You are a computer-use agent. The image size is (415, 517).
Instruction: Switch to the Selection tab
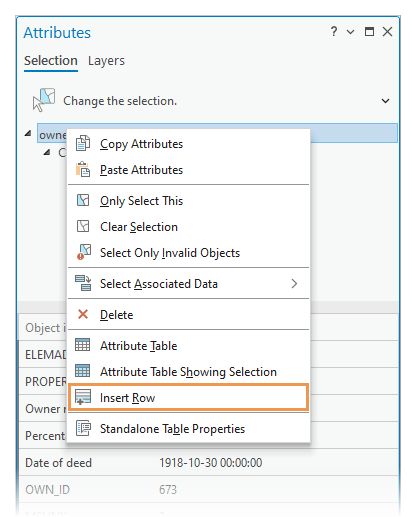click(x=51, y=61)
